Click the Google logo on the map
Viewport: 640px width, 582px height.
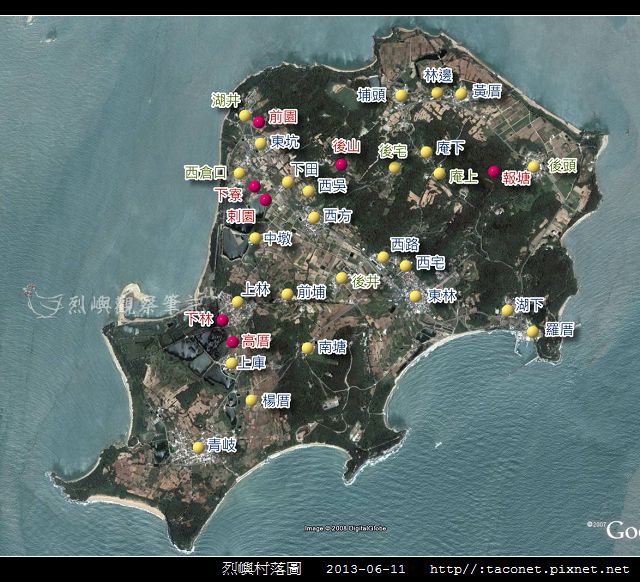(623, 530)
